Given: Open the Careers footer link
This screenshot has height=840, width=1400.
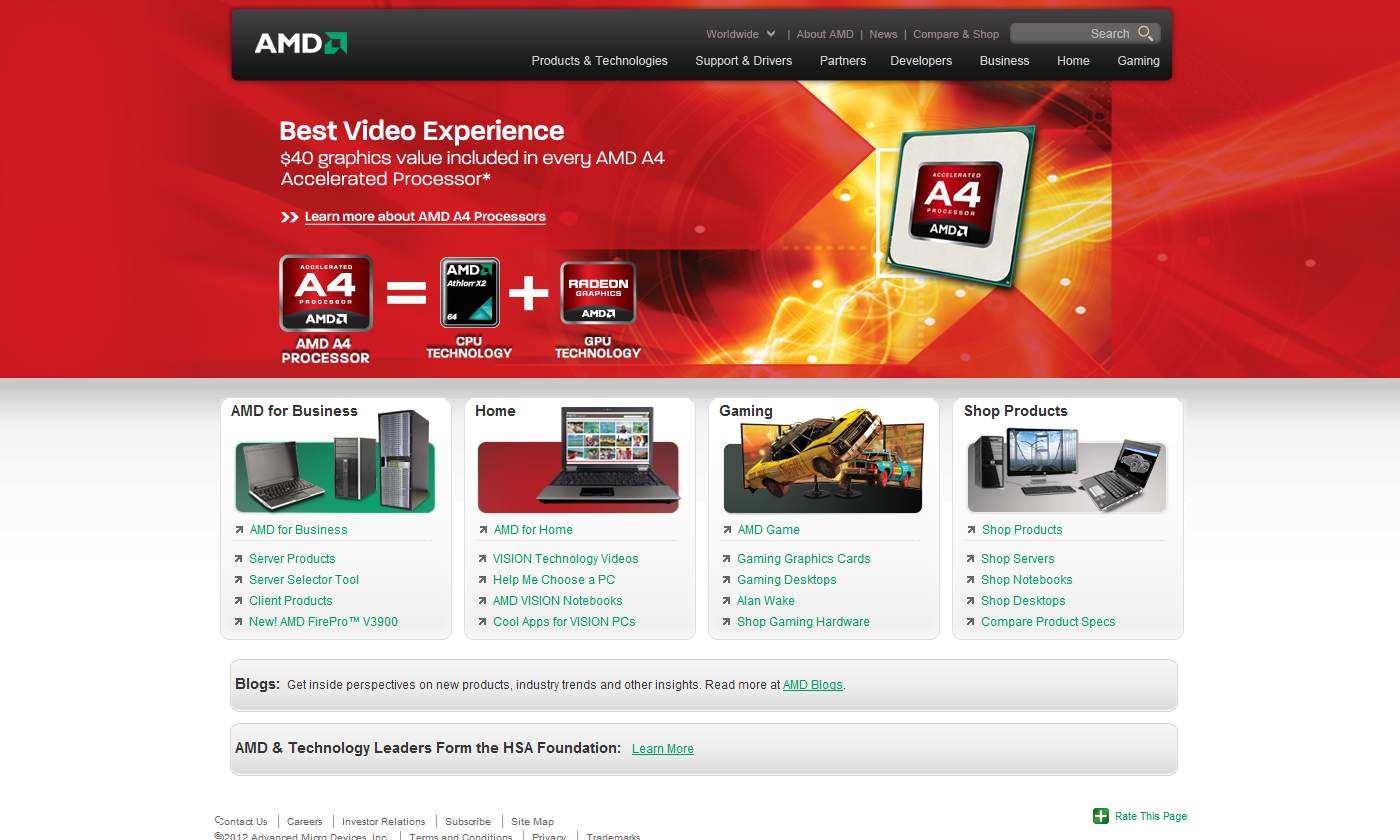Looking at the screenshot, I should point(304,822).
